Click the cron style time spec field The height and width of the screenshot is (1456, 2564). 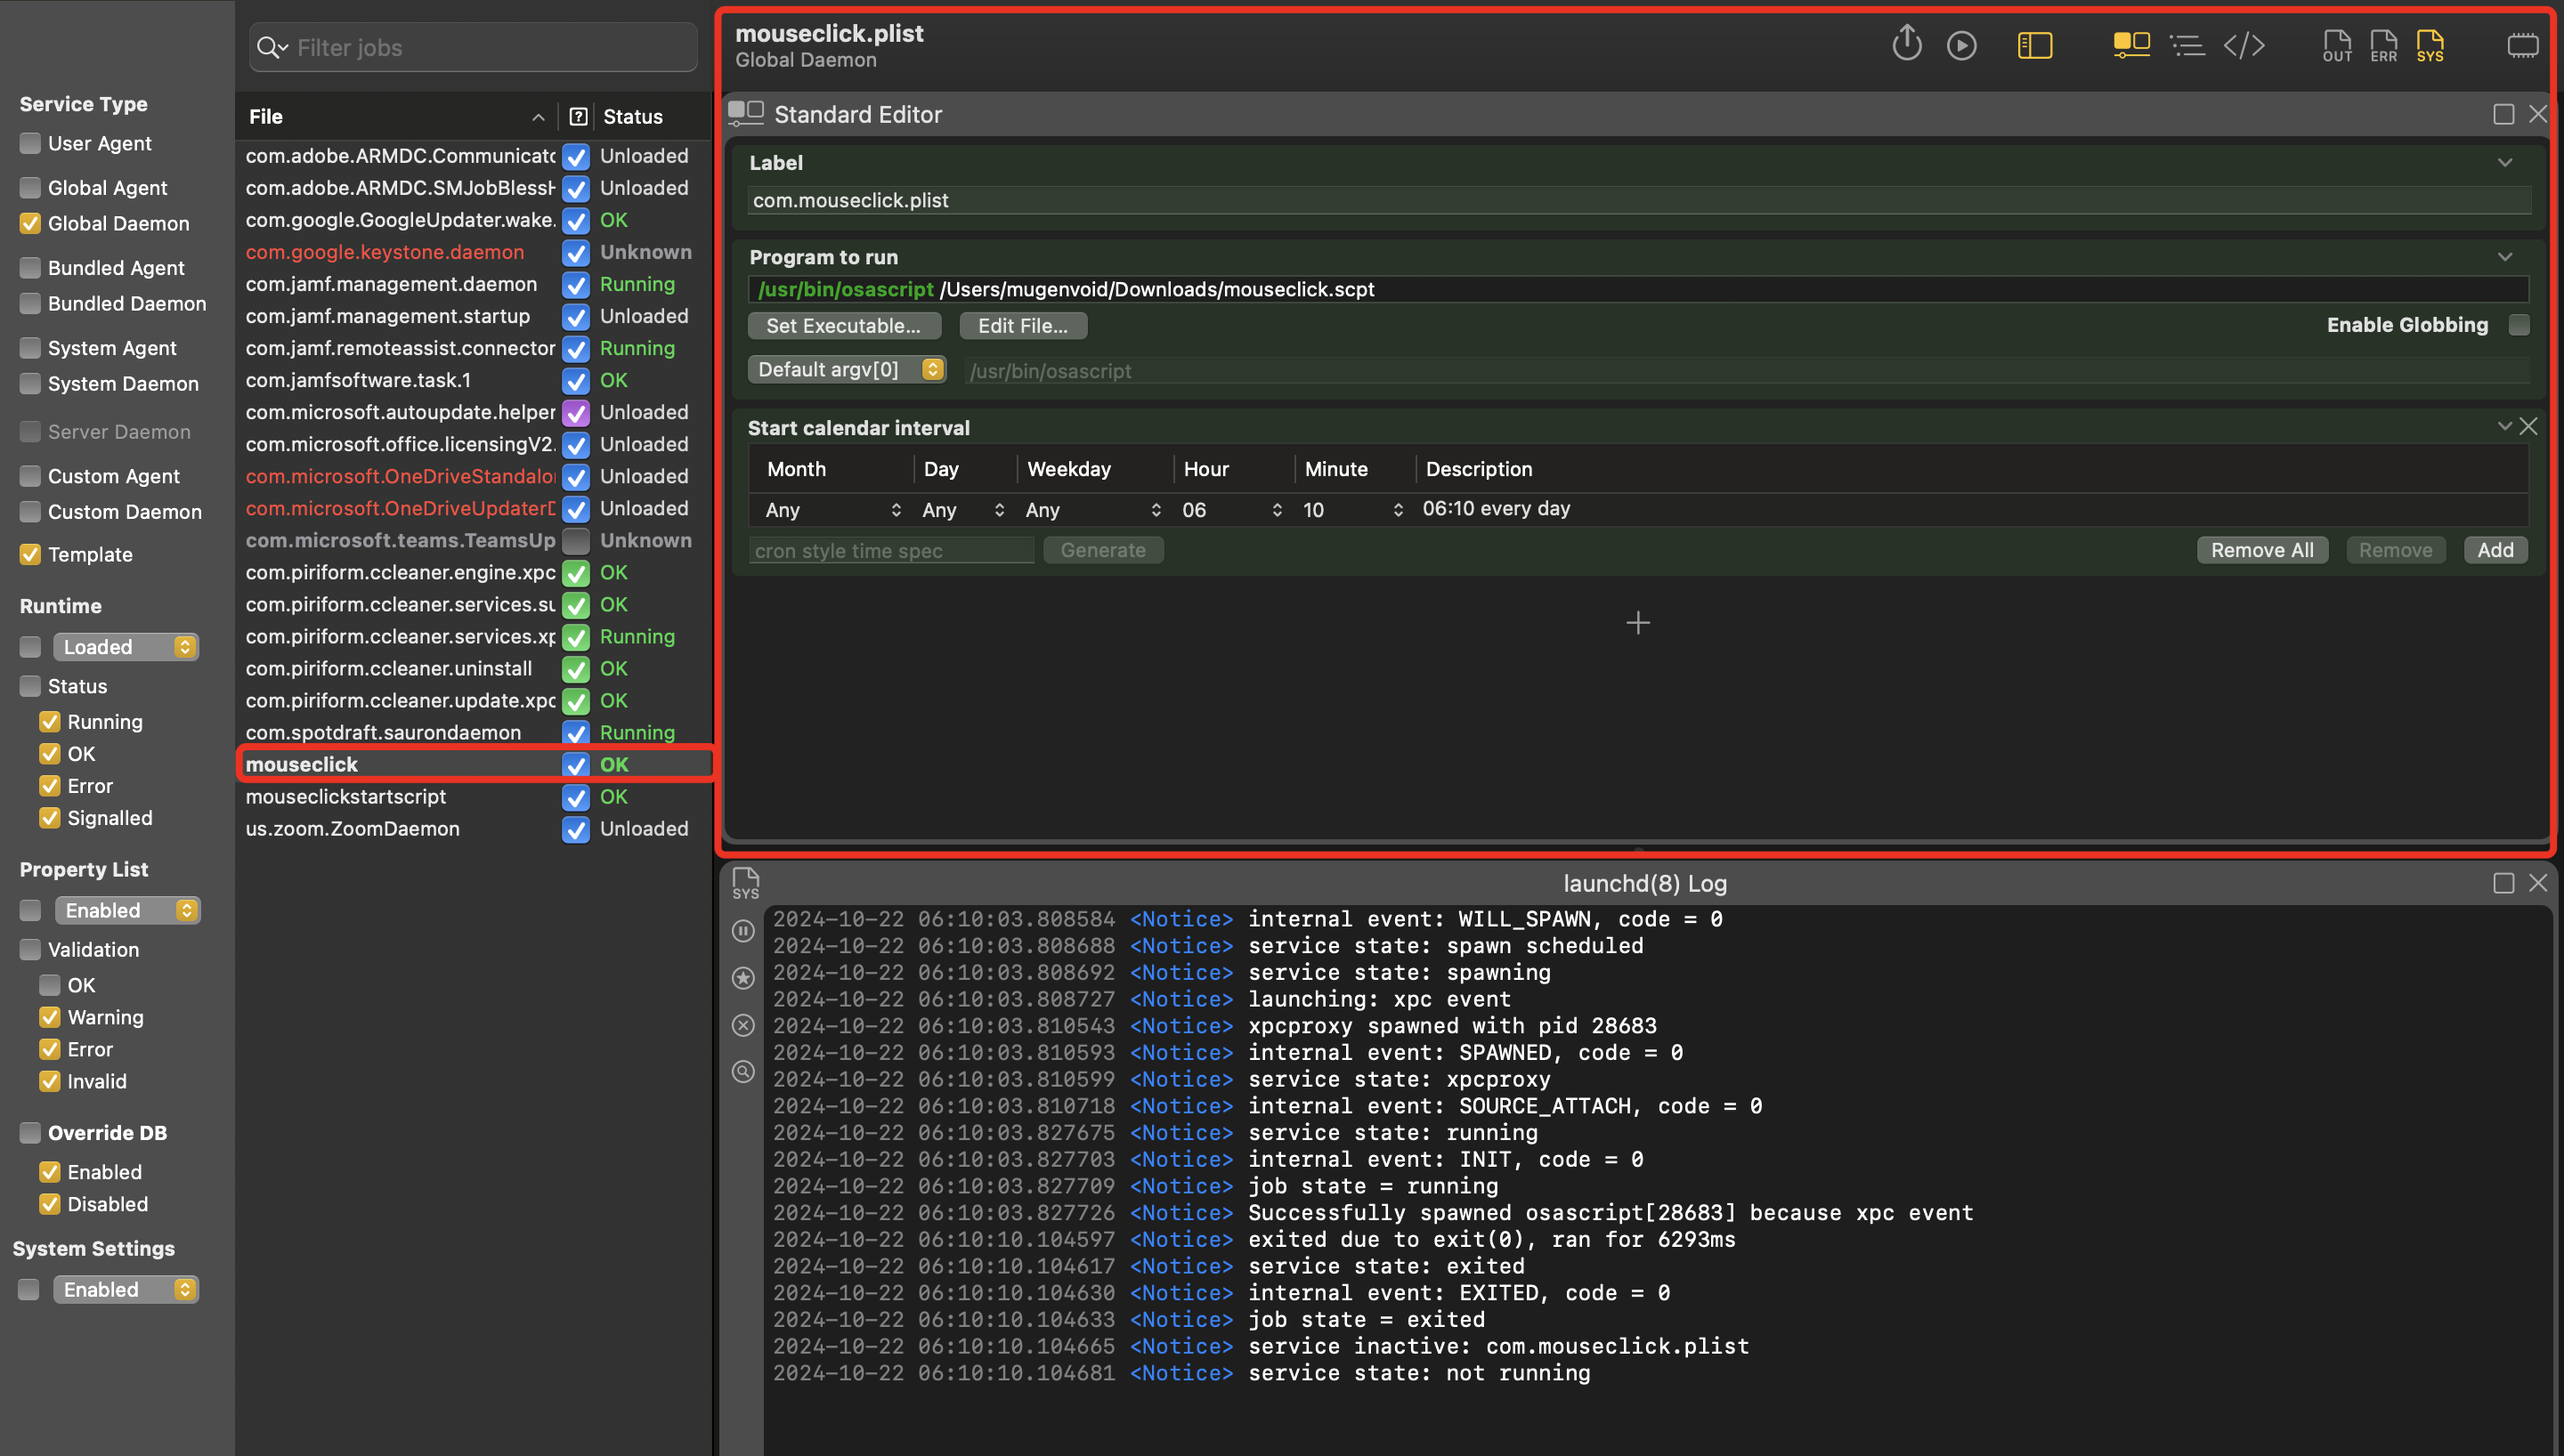tap(891, 551)
